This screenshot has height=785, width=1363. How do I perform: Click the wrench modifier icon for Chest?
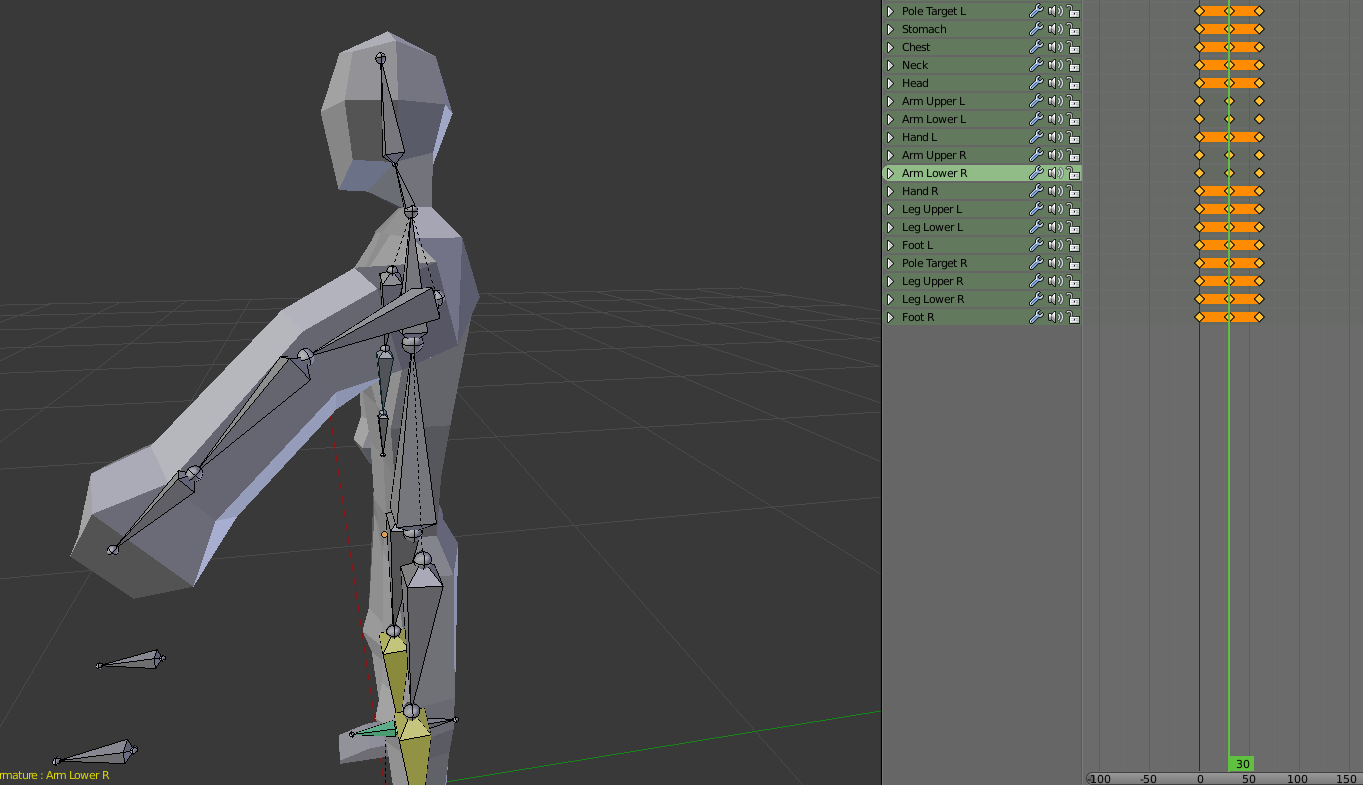1036,47
